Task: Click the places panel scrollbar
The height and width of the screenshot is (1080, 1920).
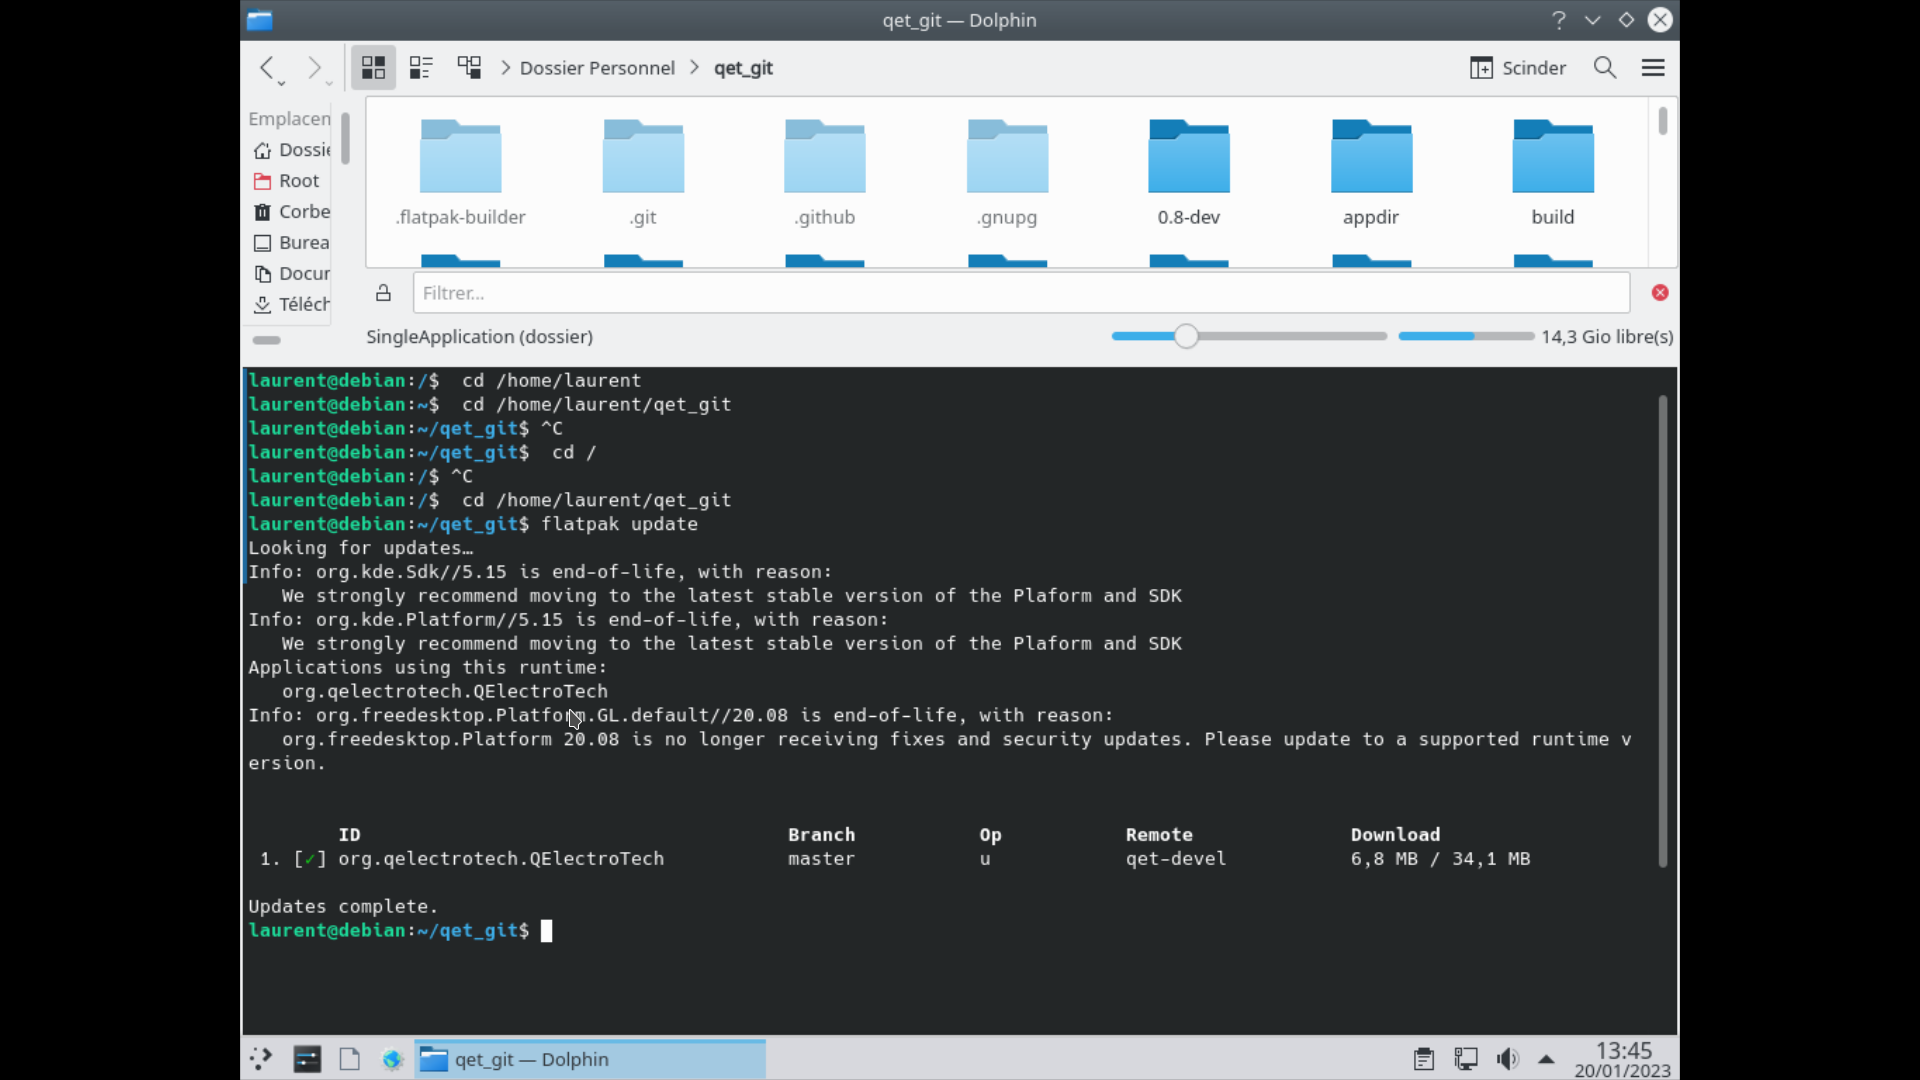Action: click(x=345, y=138)
